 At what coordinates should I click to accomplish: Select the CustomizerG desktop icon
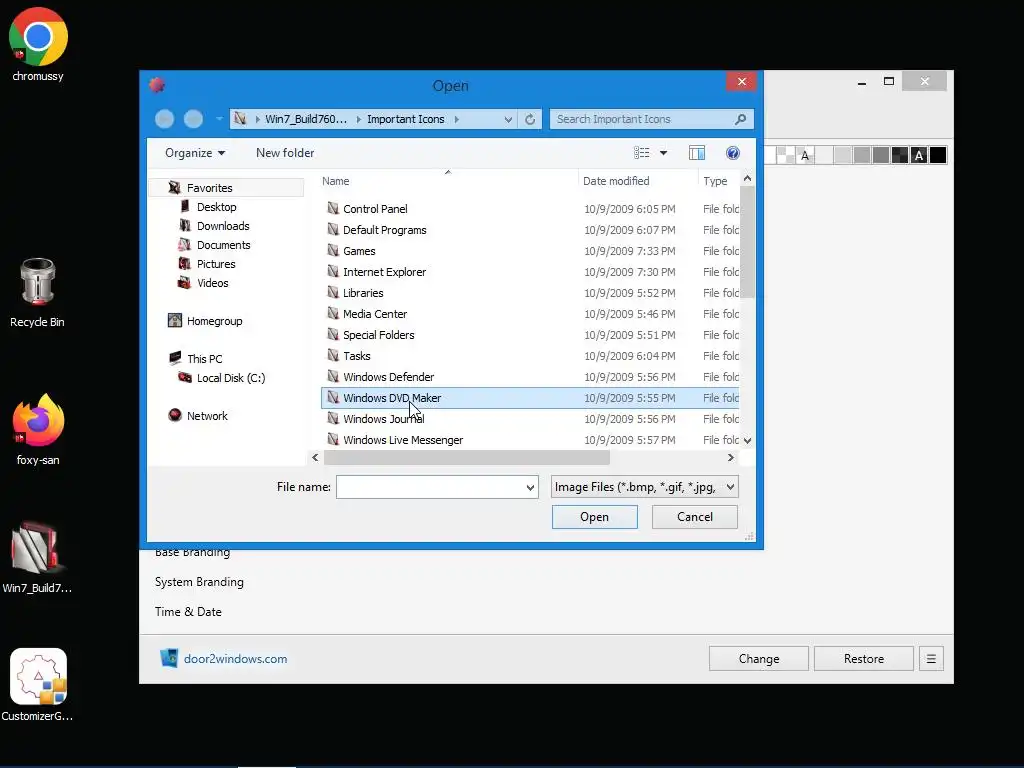click(x=37, y=684)
